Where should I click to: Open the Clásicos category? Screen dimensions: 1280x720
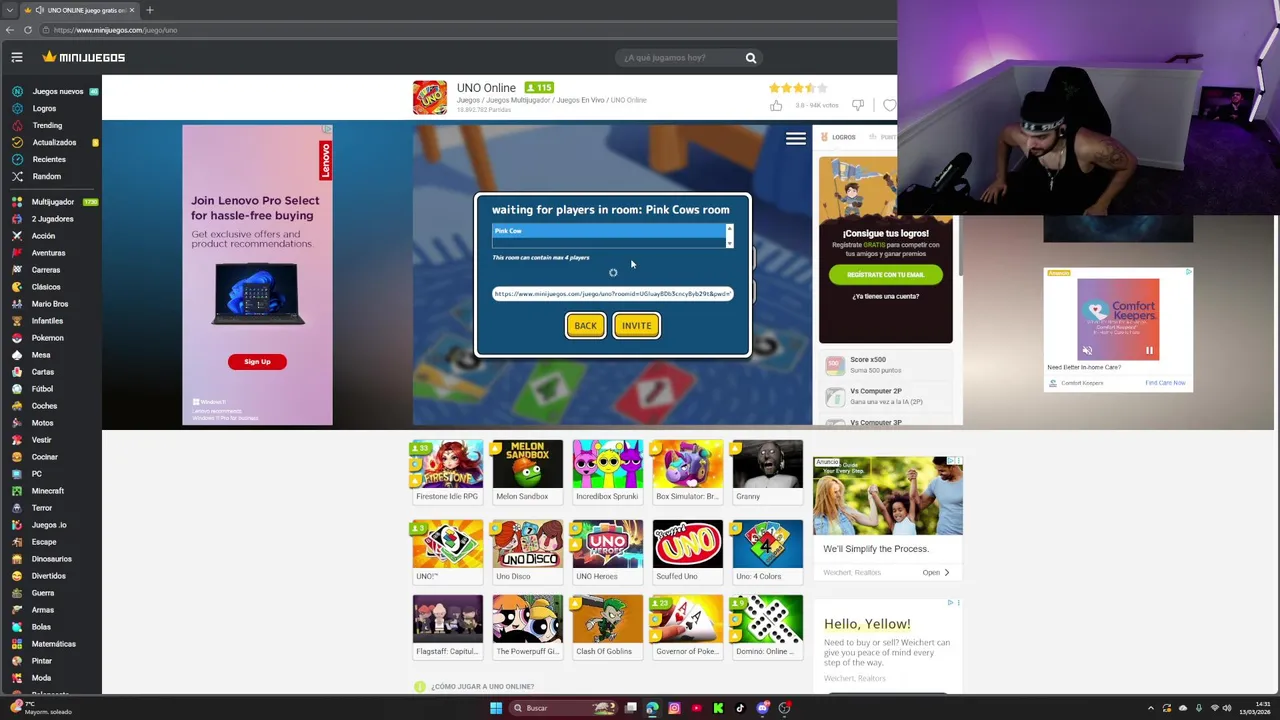point(46,287)
